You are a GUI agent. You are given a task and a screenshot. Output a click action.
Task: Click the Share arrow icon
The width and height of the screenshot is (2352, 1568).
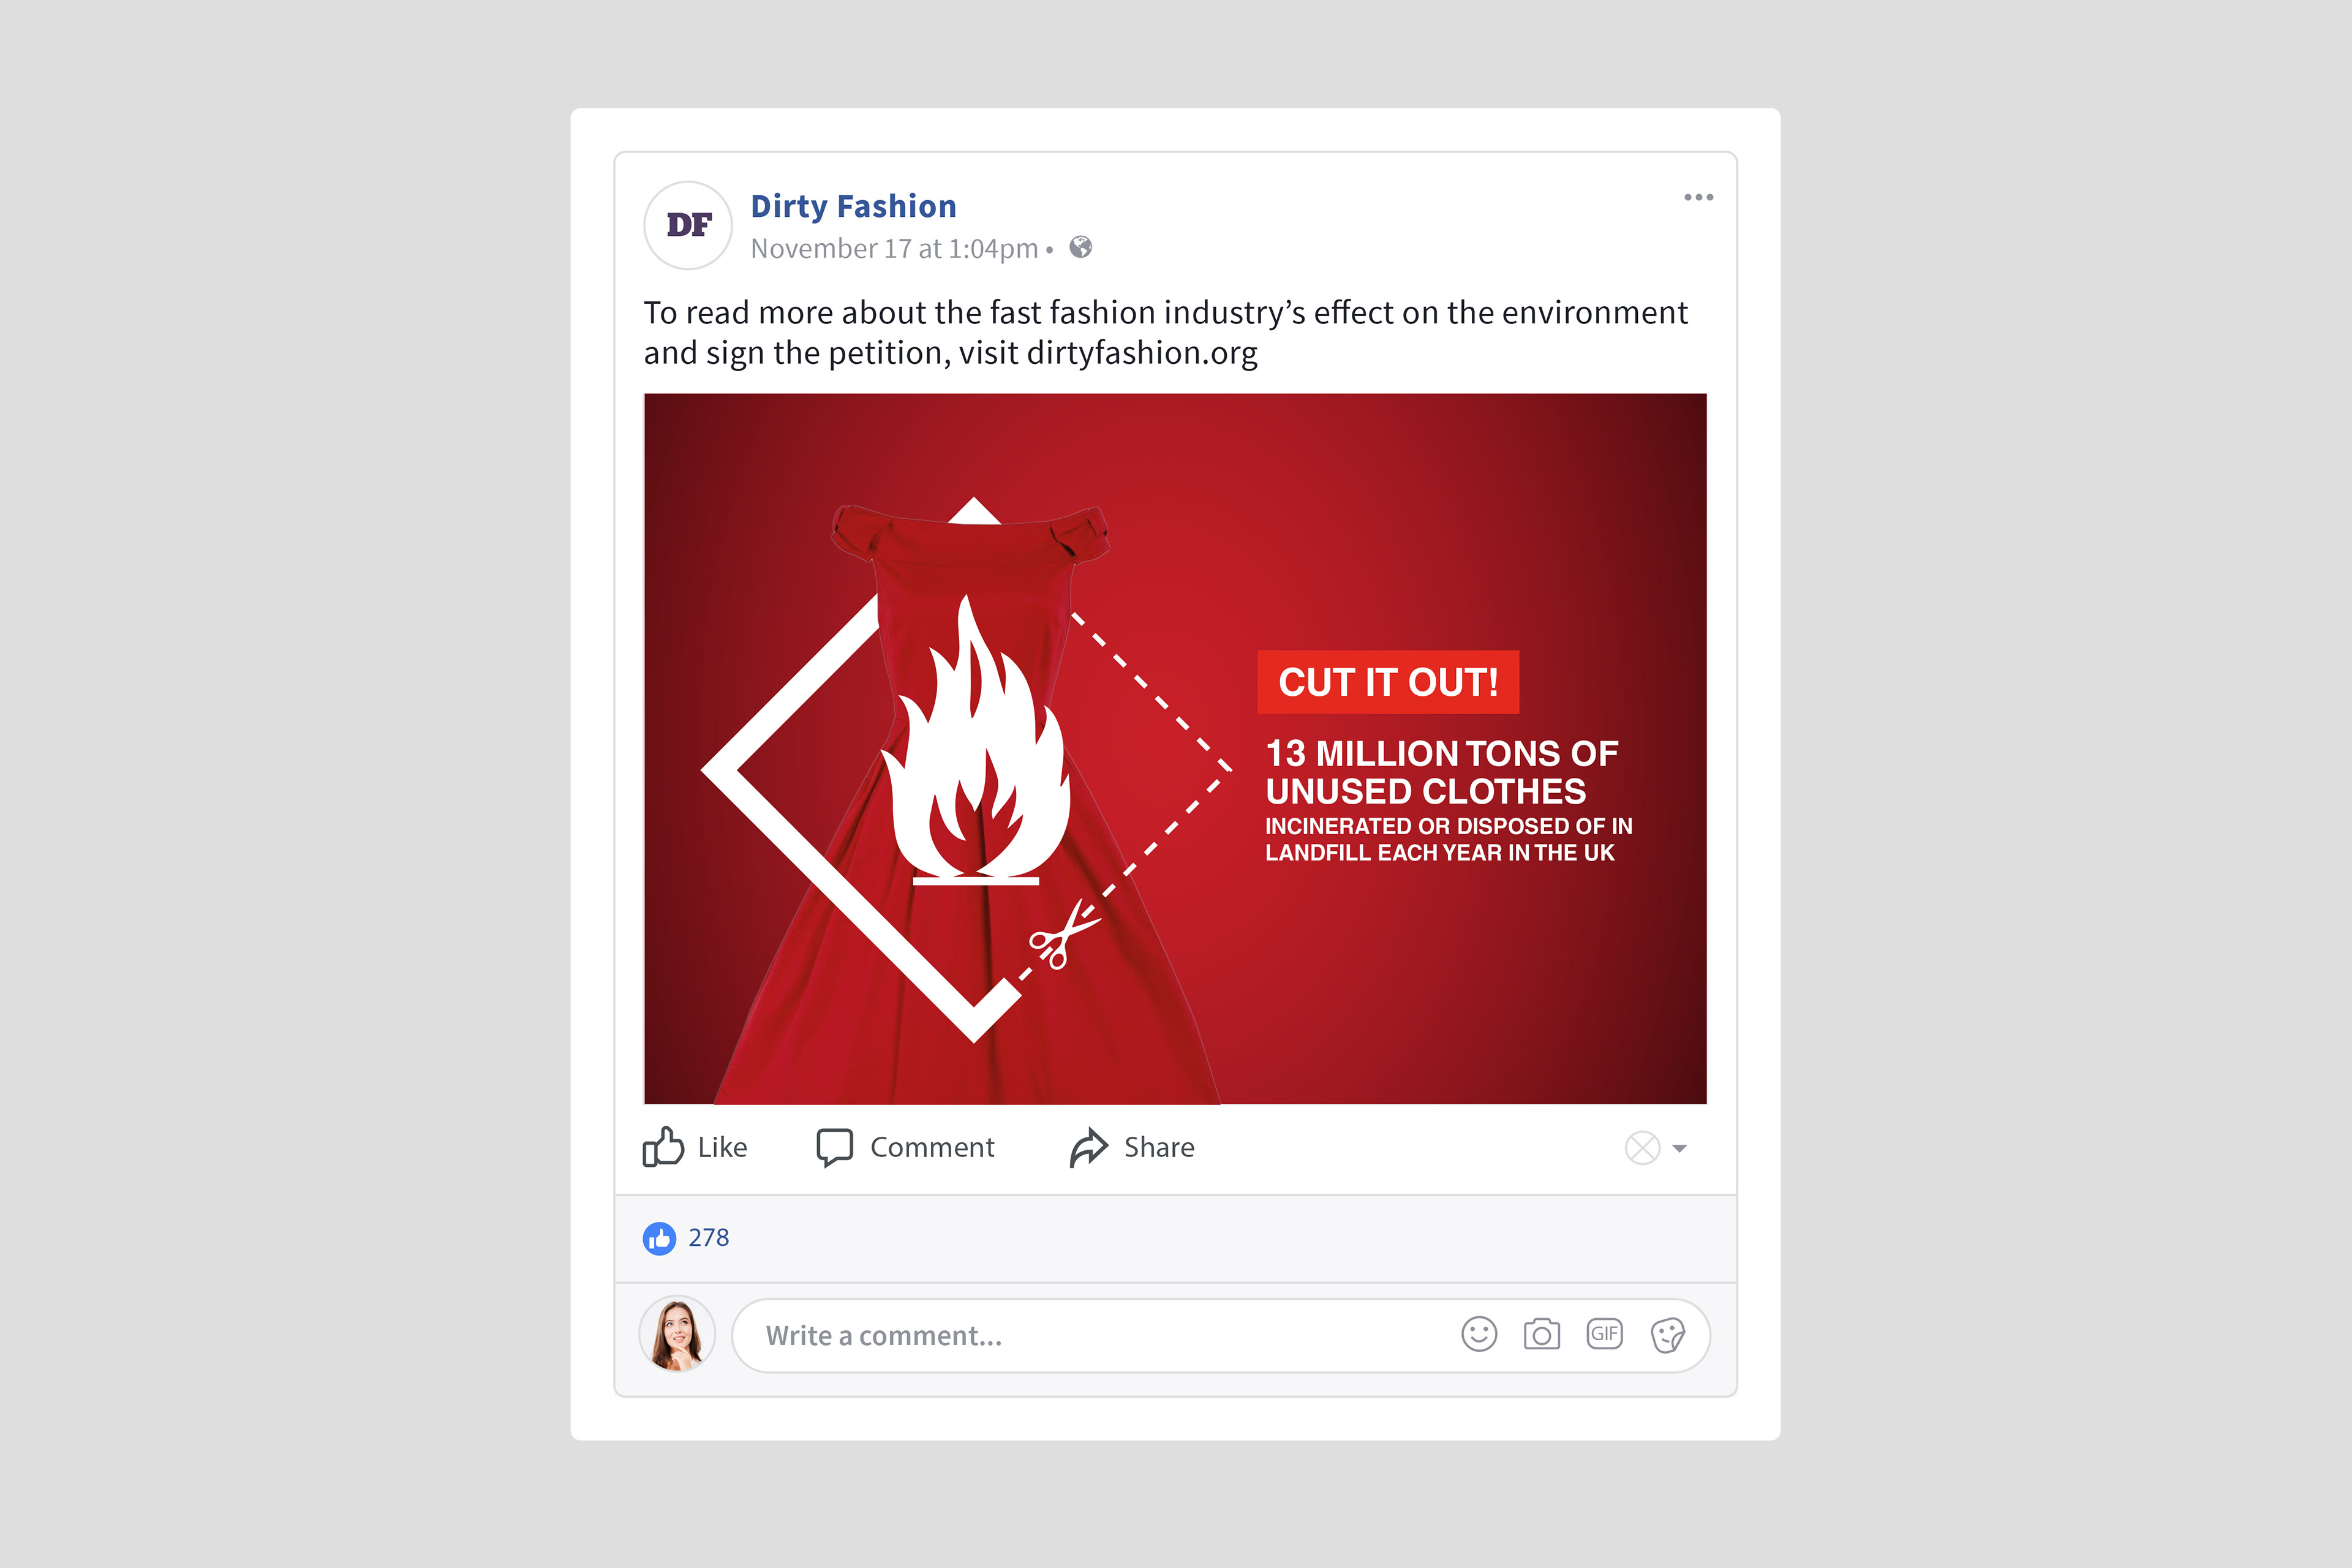click(x=1089, y=1147)
